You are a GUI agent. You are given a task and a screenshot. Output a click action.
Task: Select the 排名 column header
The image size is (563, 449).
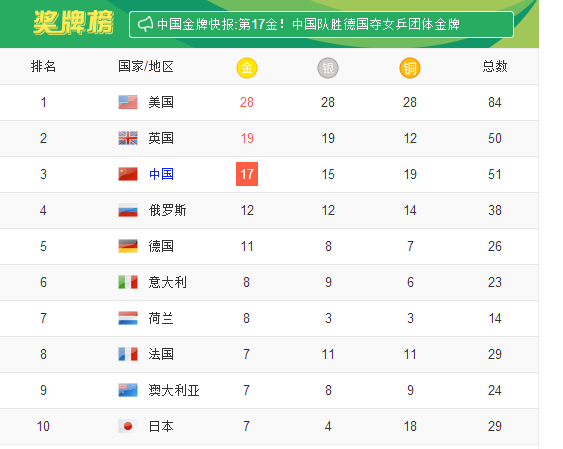[43, 66]
